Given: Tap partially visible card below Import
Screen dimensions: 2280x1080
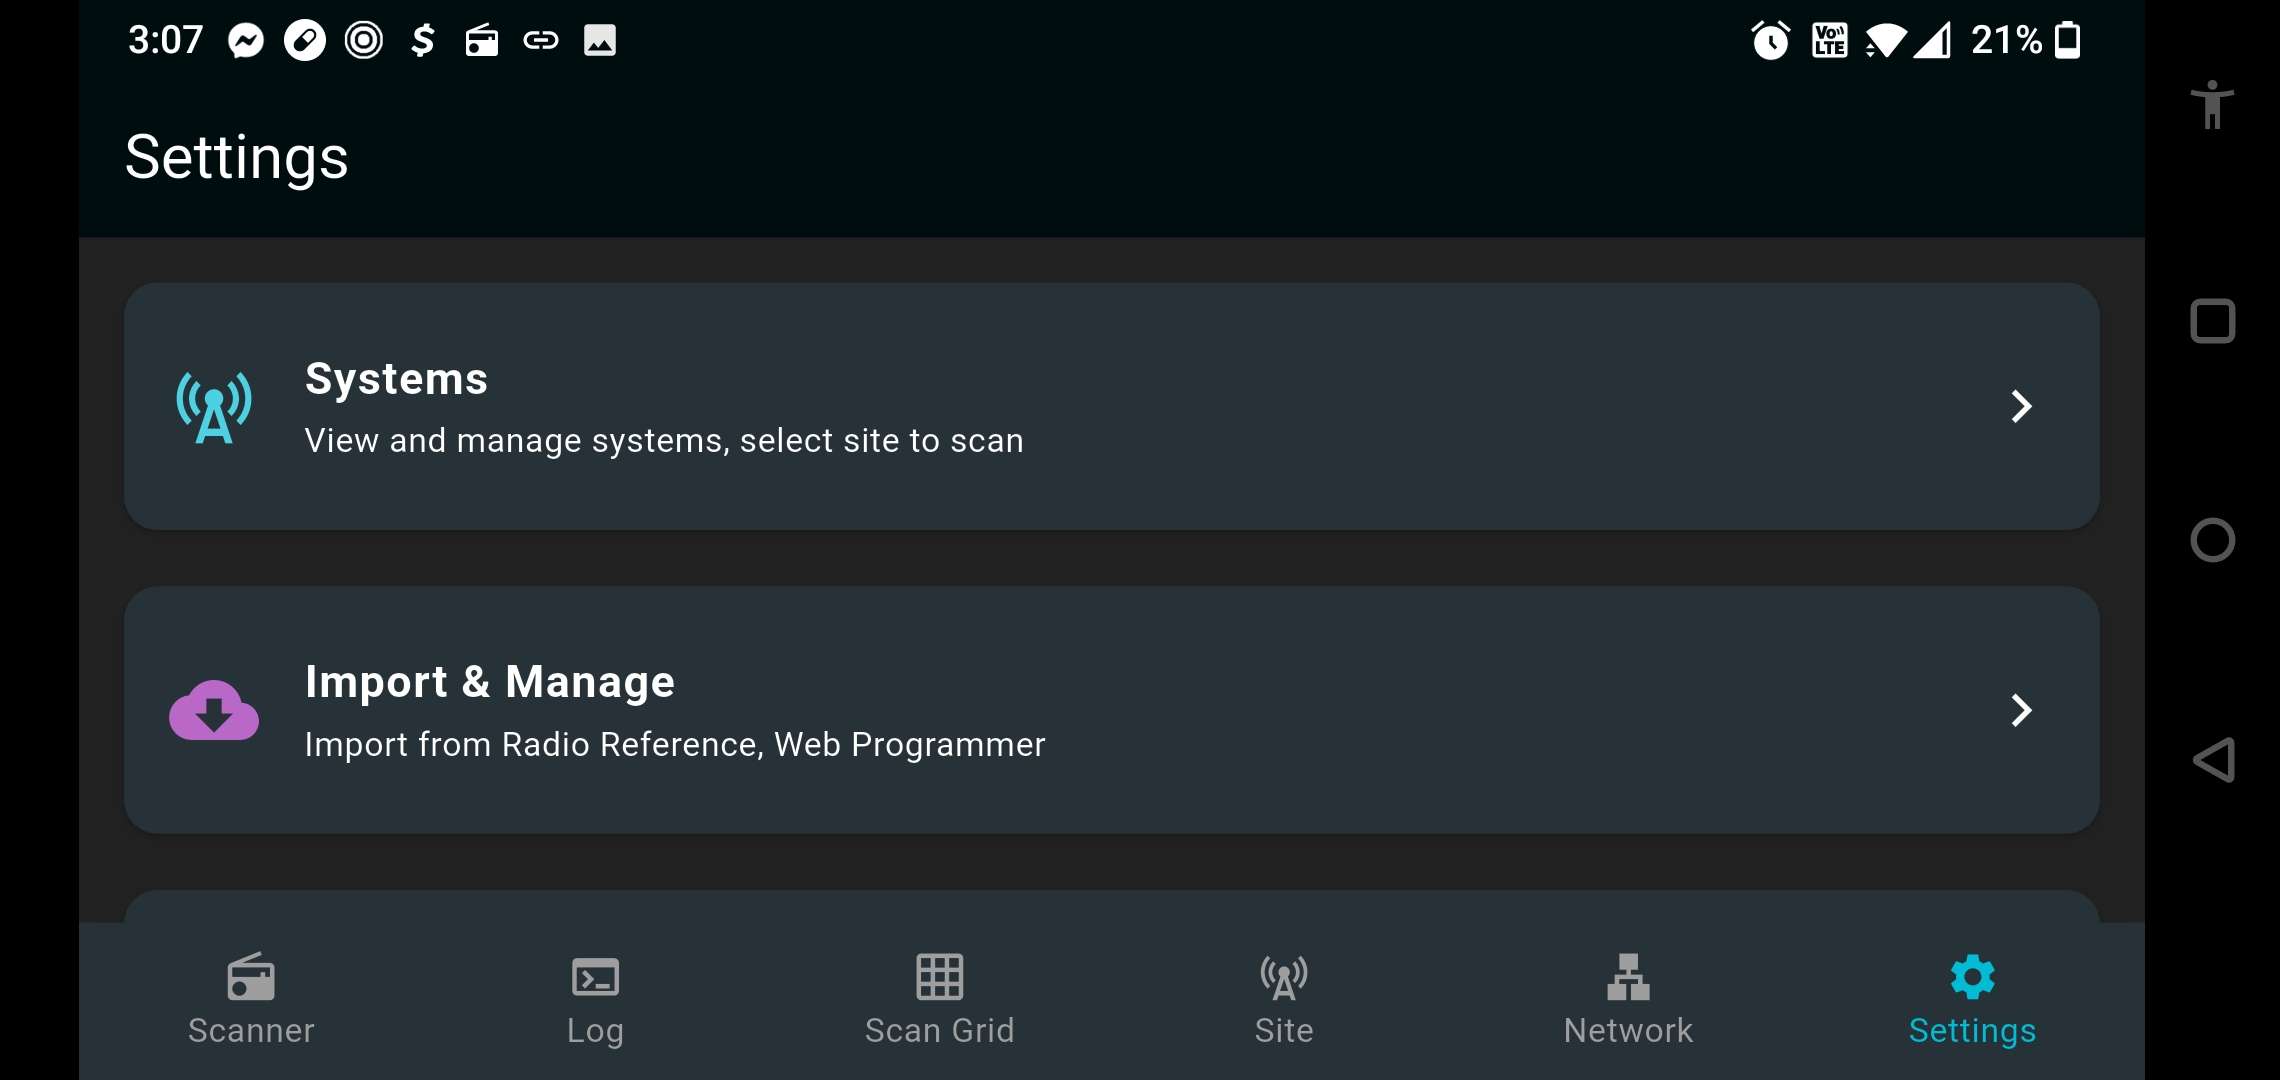Looking at the screenshot, I should 1111,906.
